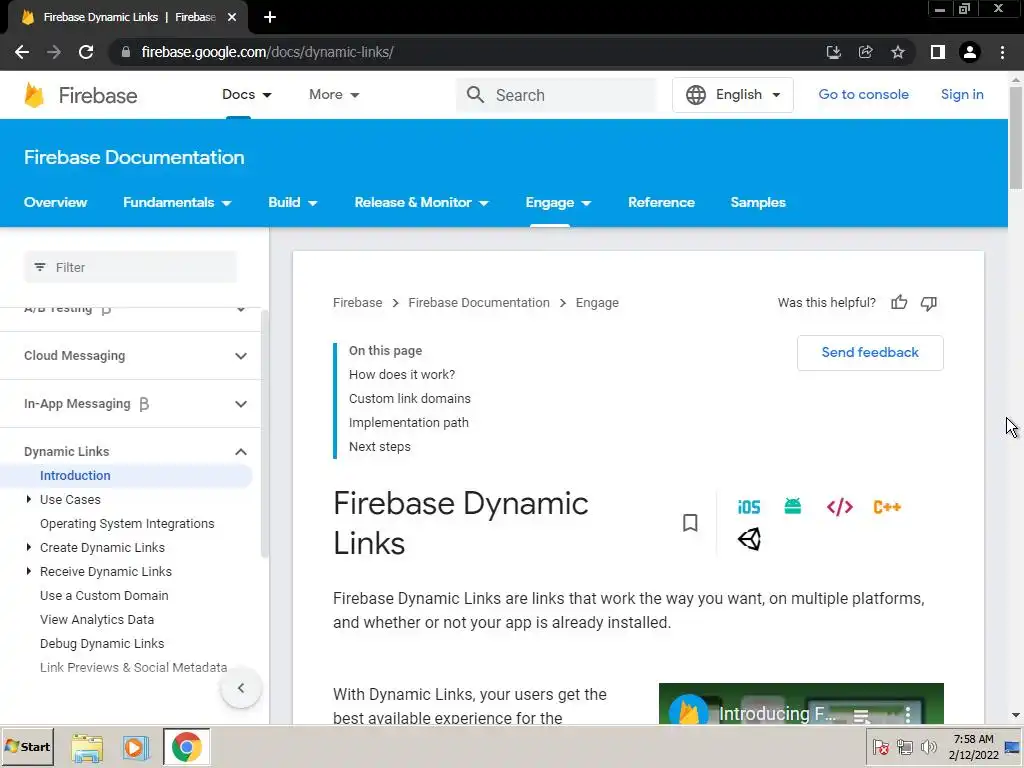Open Firebase Documentation breadcrumb
Image resolution: width=1024 pixels, height=768 pixels.
(479, 302)
